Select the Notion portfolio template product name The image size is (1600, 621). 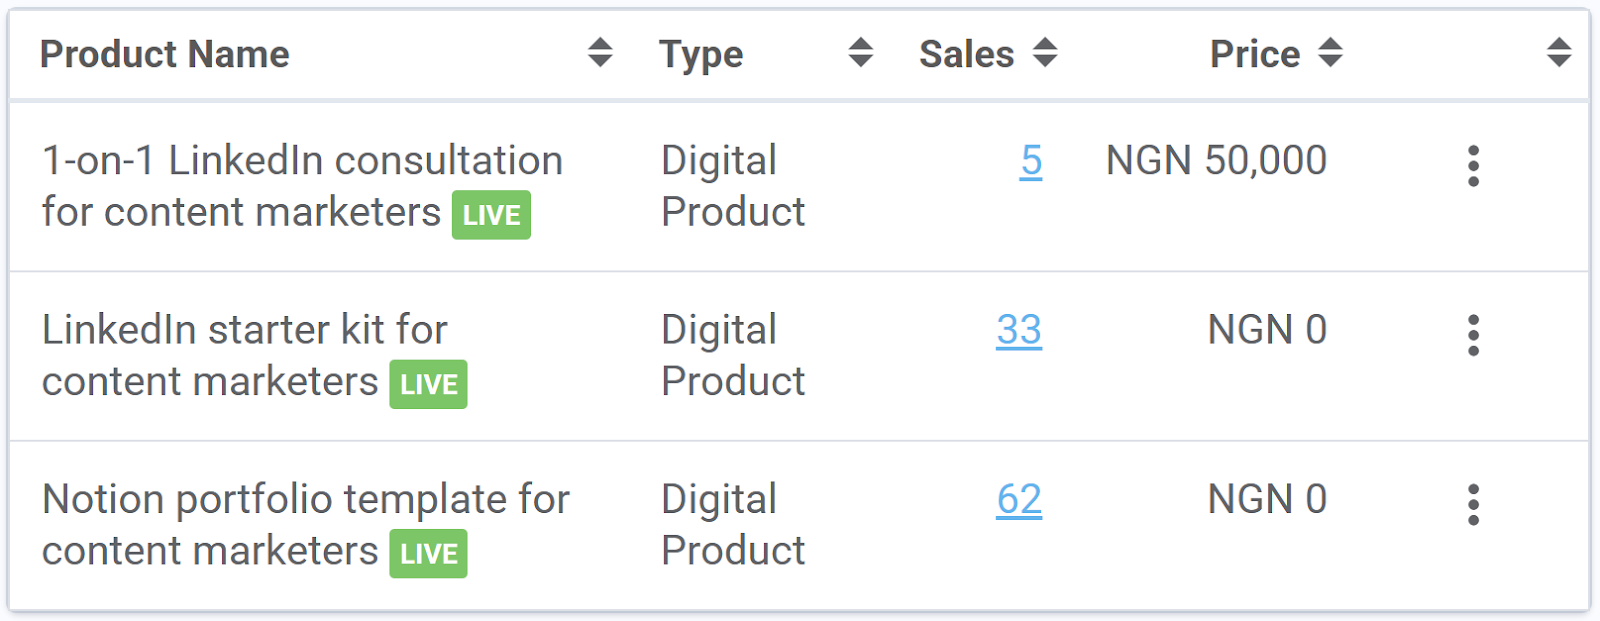tap(305, 500)
